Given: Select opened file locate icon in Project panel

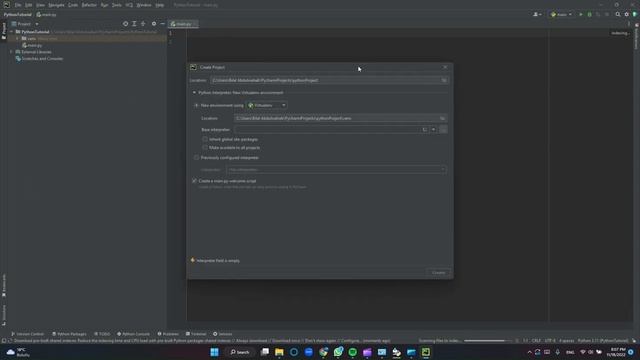Looking at the screenshot, I should 125,24.
